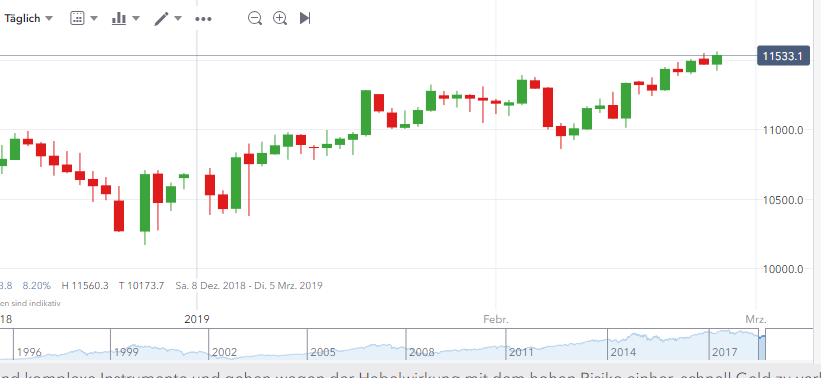821x378 pixels.
Task: Click the 10500.0 price axis label
Action: point(783,200)
